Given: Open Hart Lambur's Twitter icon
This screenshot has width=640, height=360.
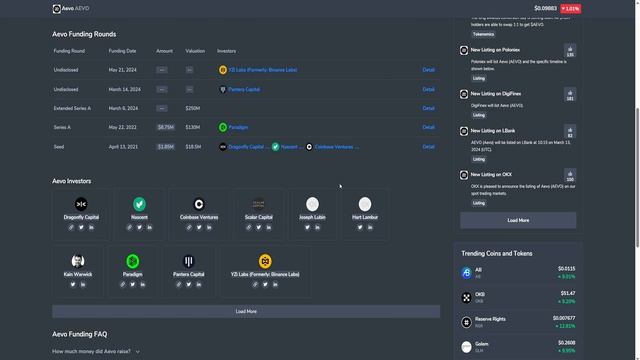Looking at the screenshot, I should click(360, 227).
